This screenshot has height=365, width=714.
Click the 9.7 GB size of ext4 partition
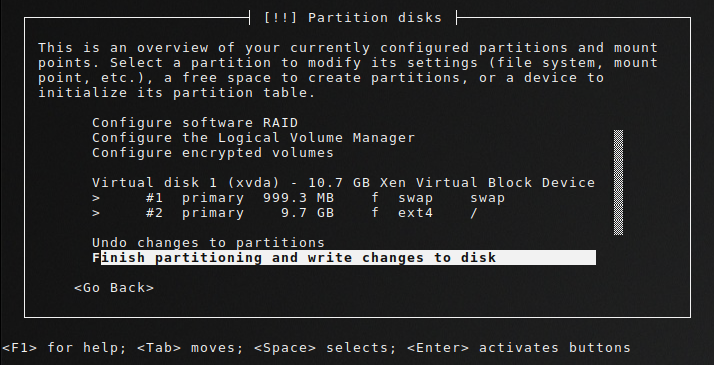(307, 213)
